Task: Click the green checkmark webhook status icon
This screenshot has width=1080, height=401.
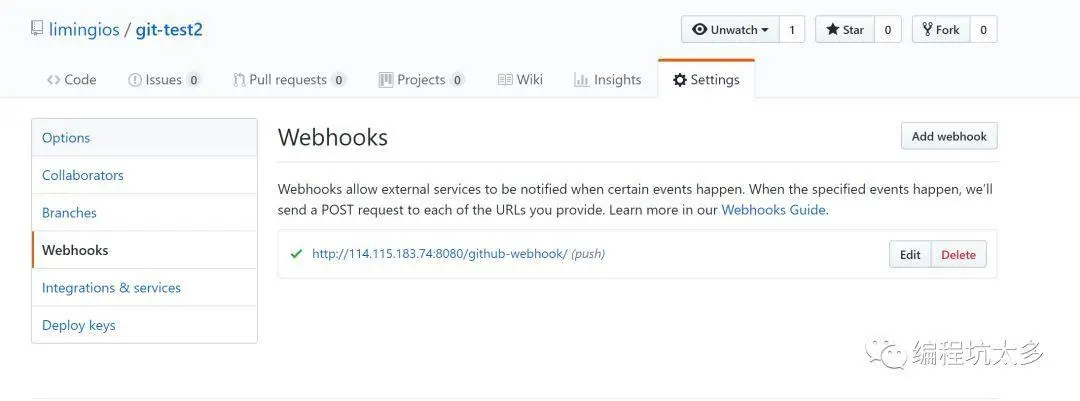Action: [x=296, y=254]
